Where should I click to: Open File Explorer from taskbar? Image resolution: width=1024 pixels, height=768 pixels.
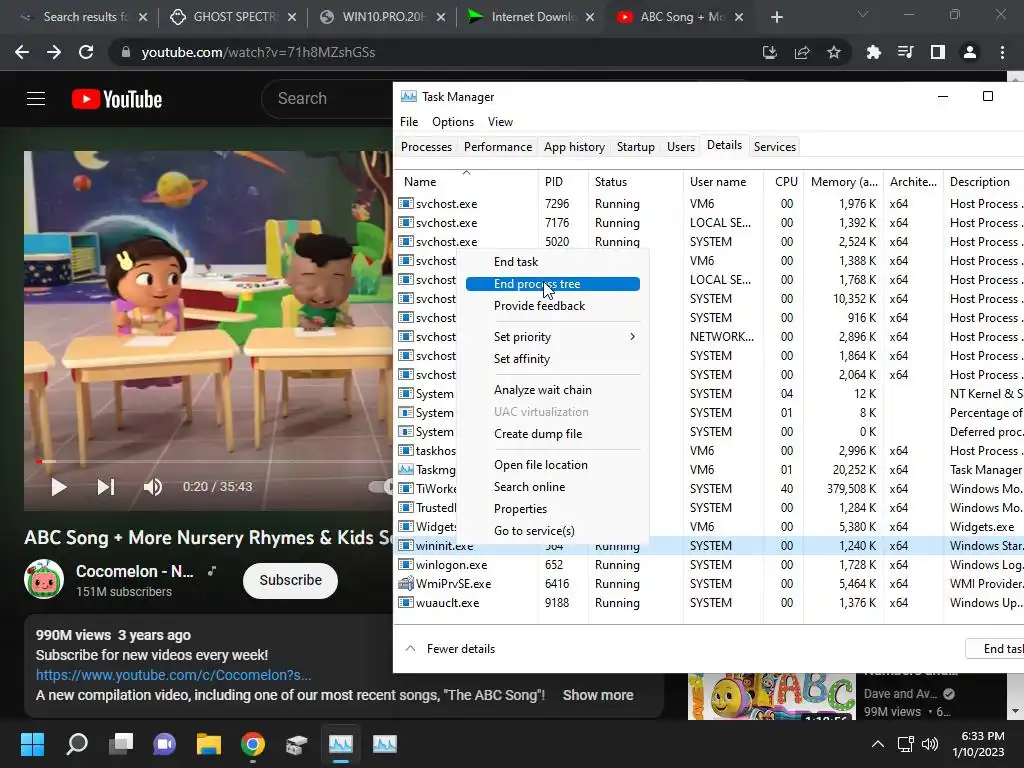click(x=209, y=744)
